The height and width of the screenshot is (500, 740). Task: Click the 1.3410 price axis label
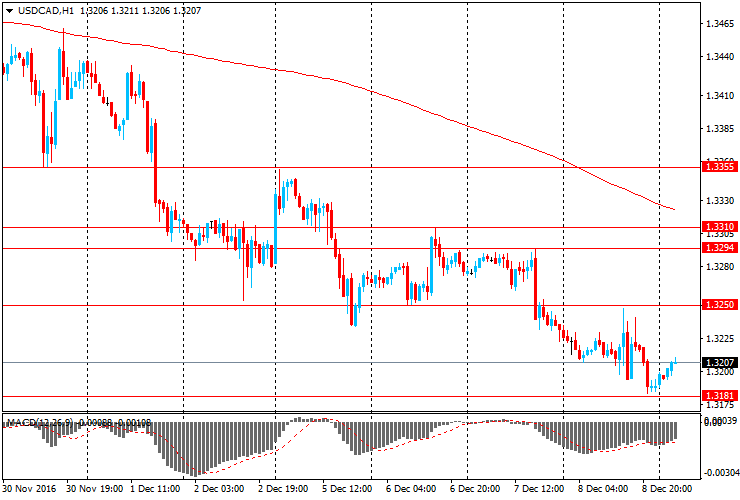(x=720, y=96)
